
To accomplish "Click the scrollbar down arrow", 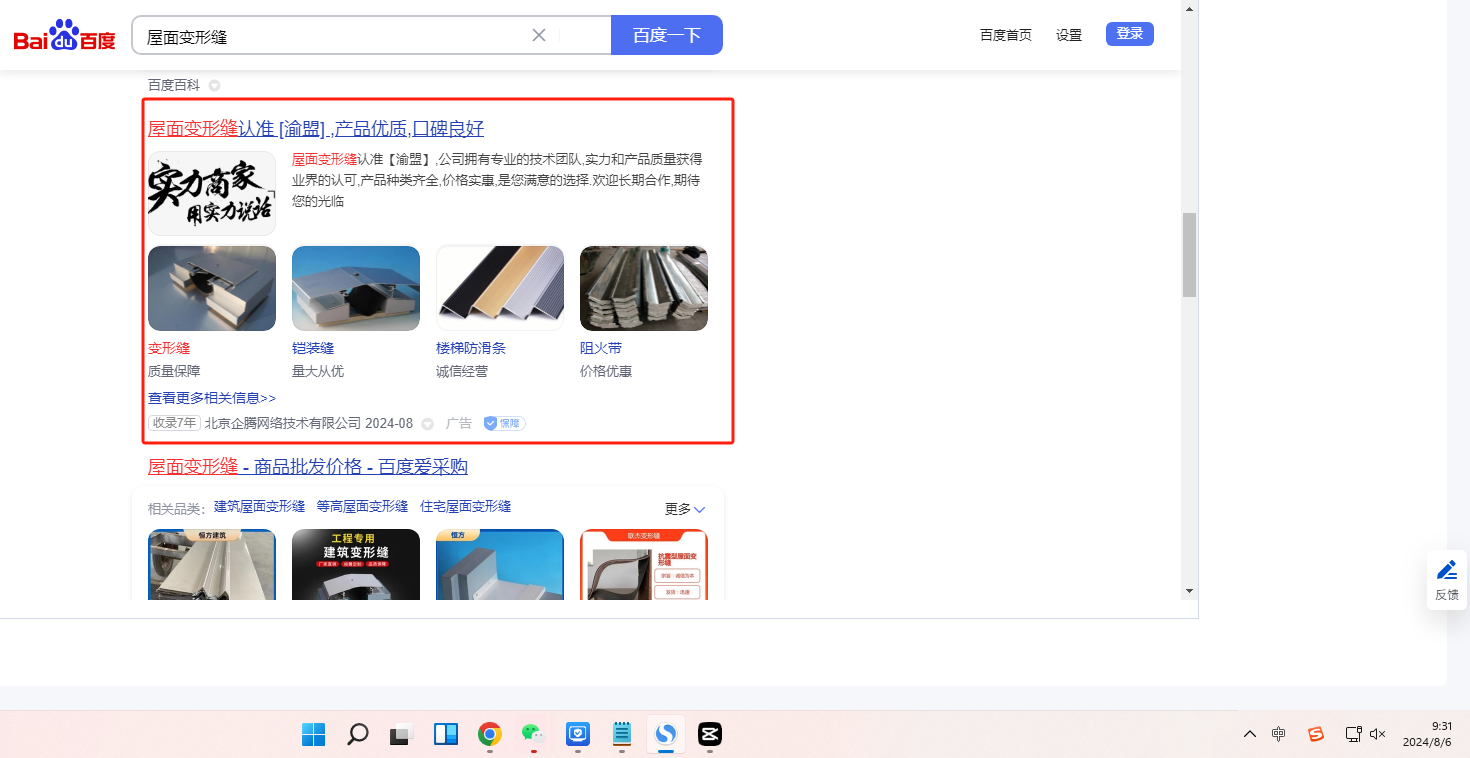I will click(1189, 591).
